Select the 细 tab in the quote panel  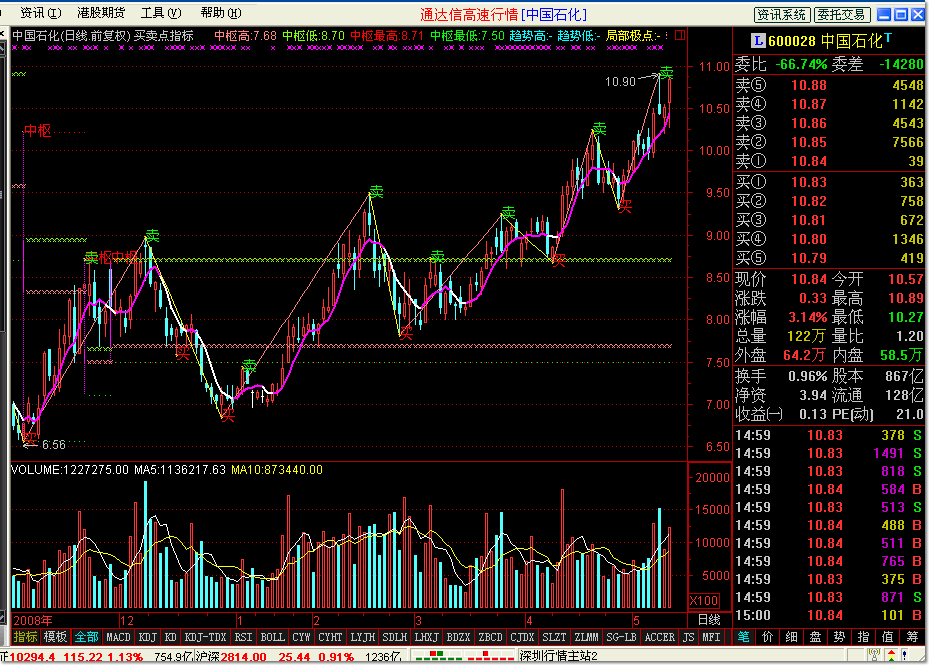click(x=792, y=637)
